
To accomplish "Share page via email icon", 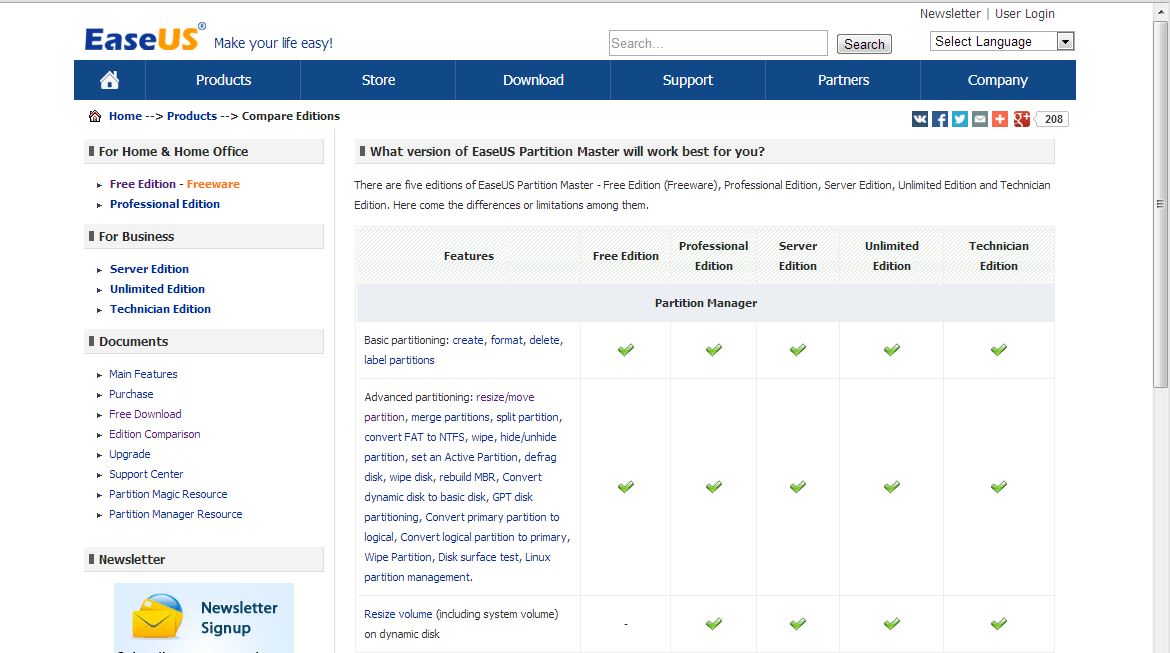I will [980, 119].
